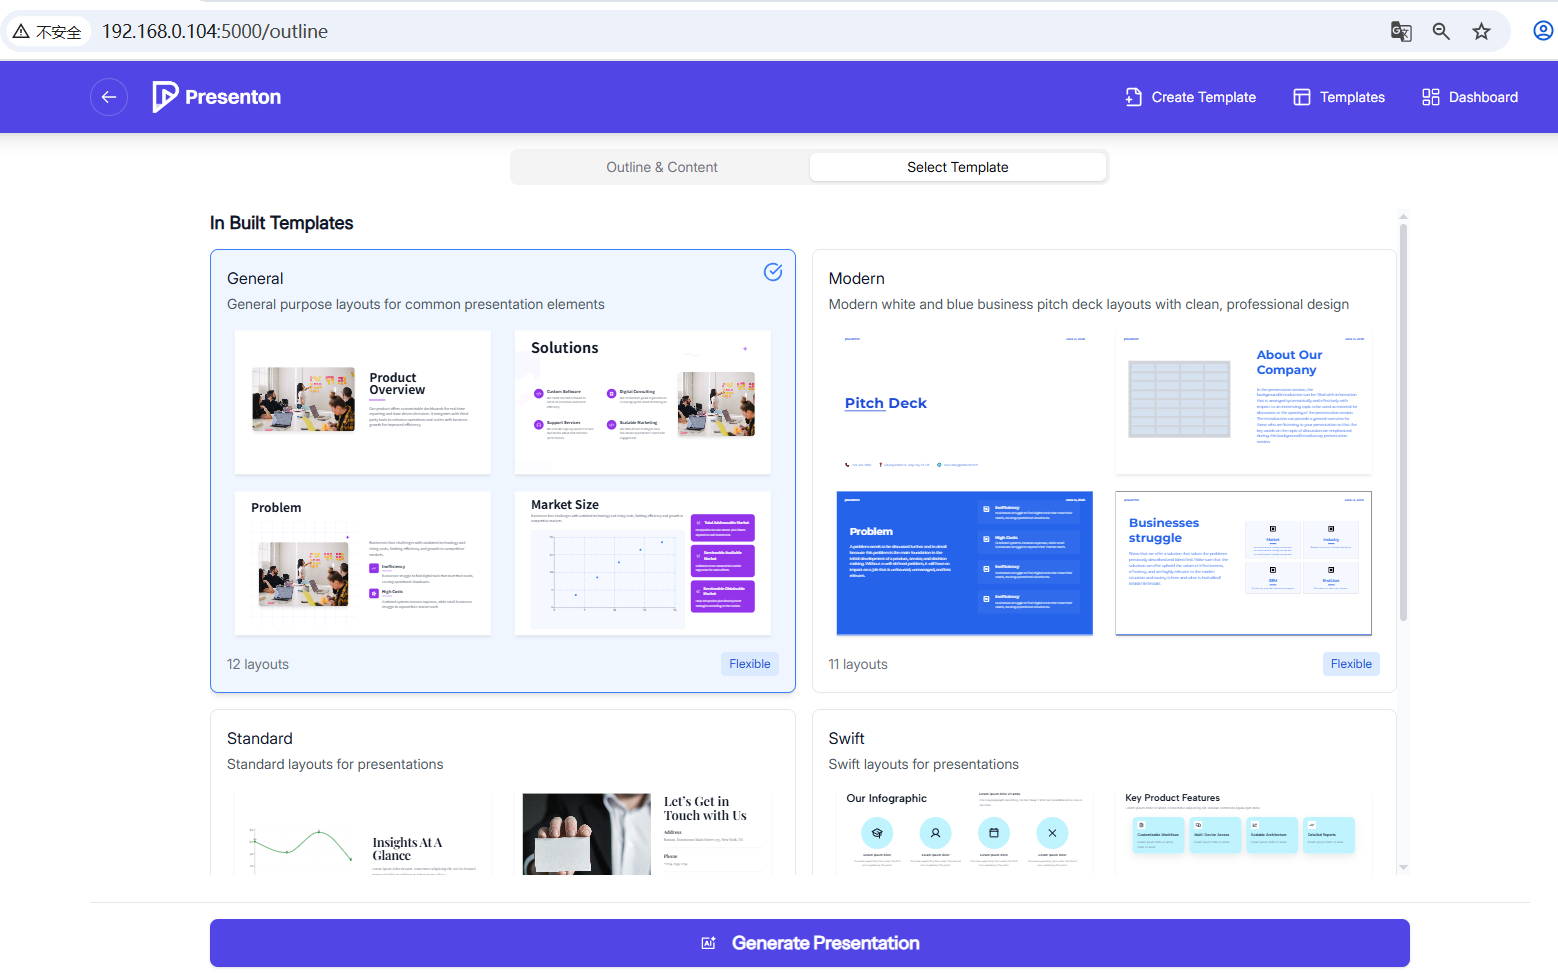
Task: Open the Solutions slide thumbnail
Action: click(x=643, y=402)
